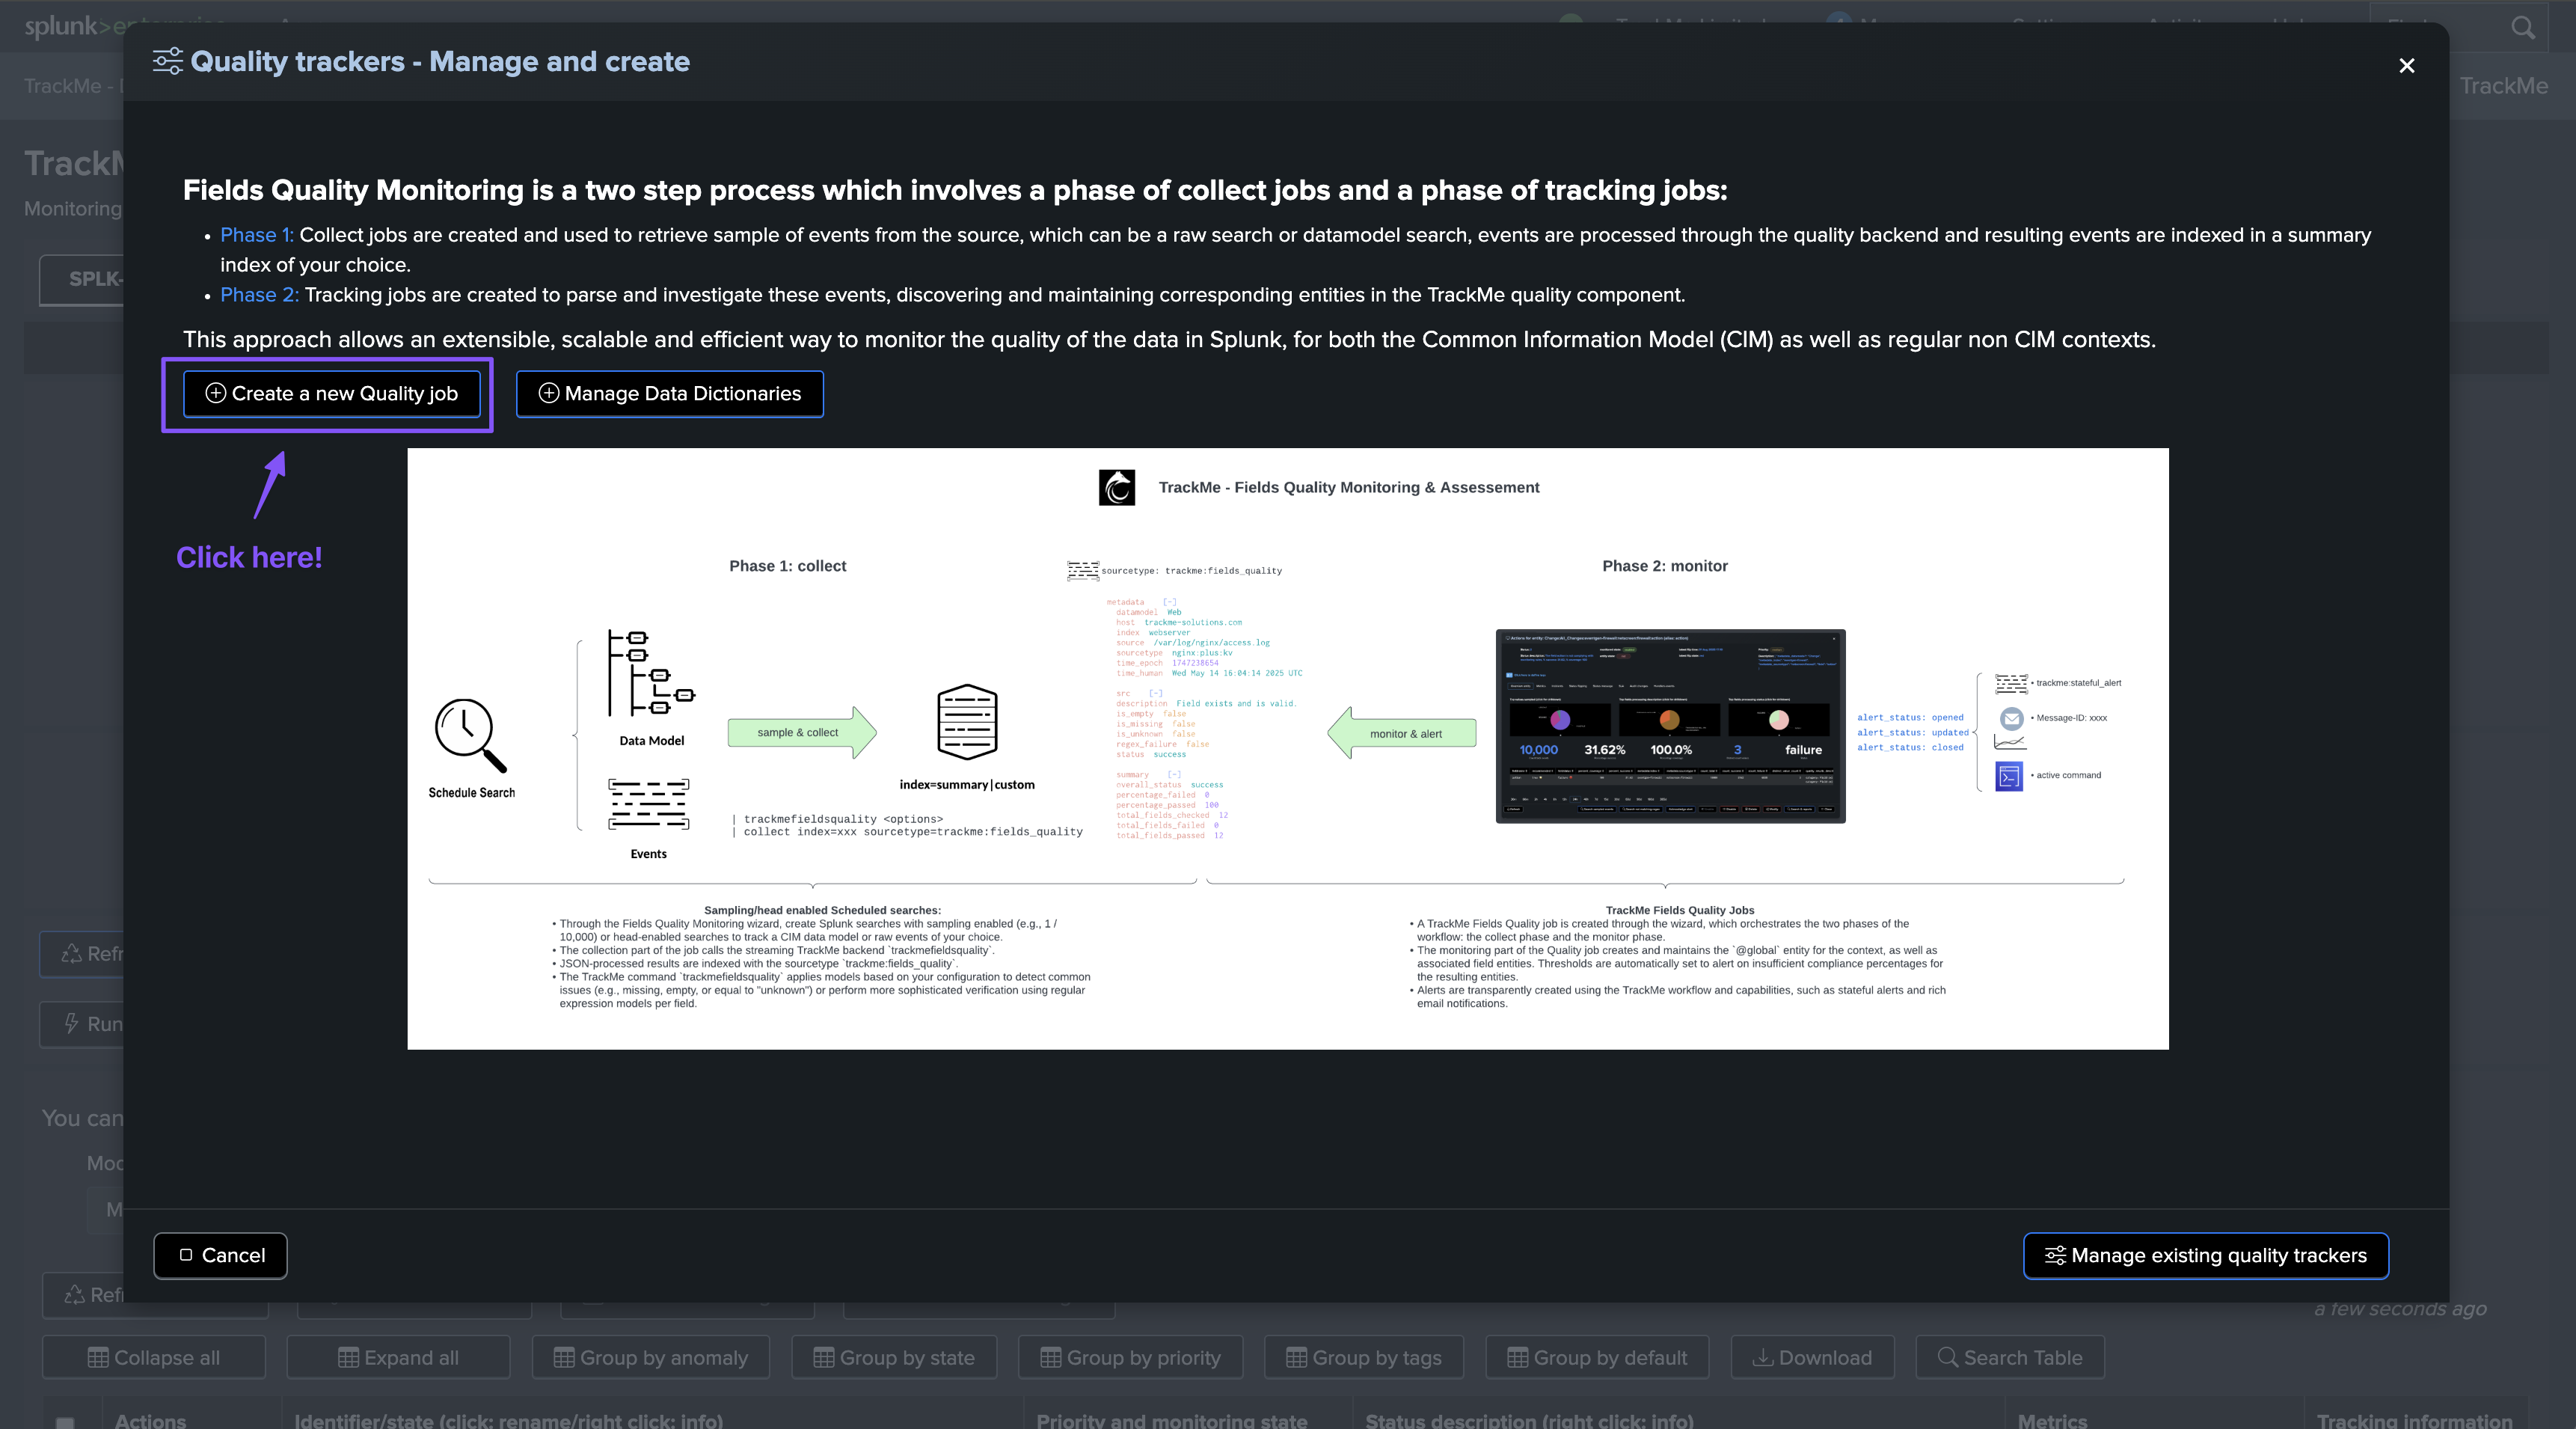Screen dimensions: 2576x1429
Task: Select Group by default in the background page
Action: 1597,1357
